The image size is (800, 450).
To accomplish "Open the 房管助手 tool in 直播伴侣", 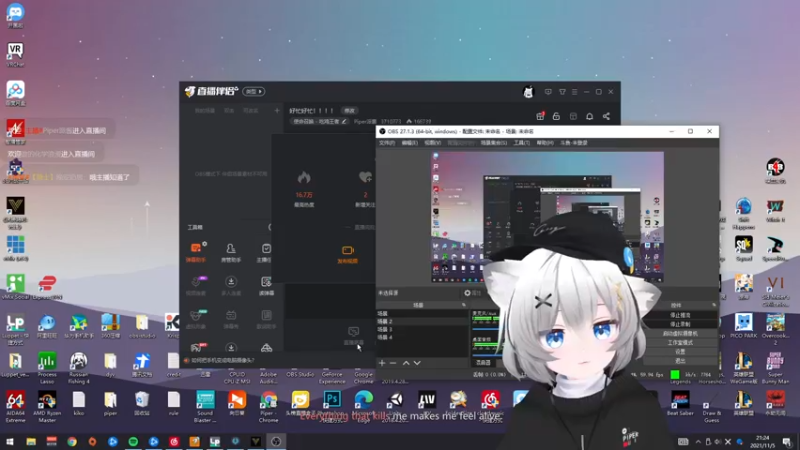I will [x=231, y=252].
